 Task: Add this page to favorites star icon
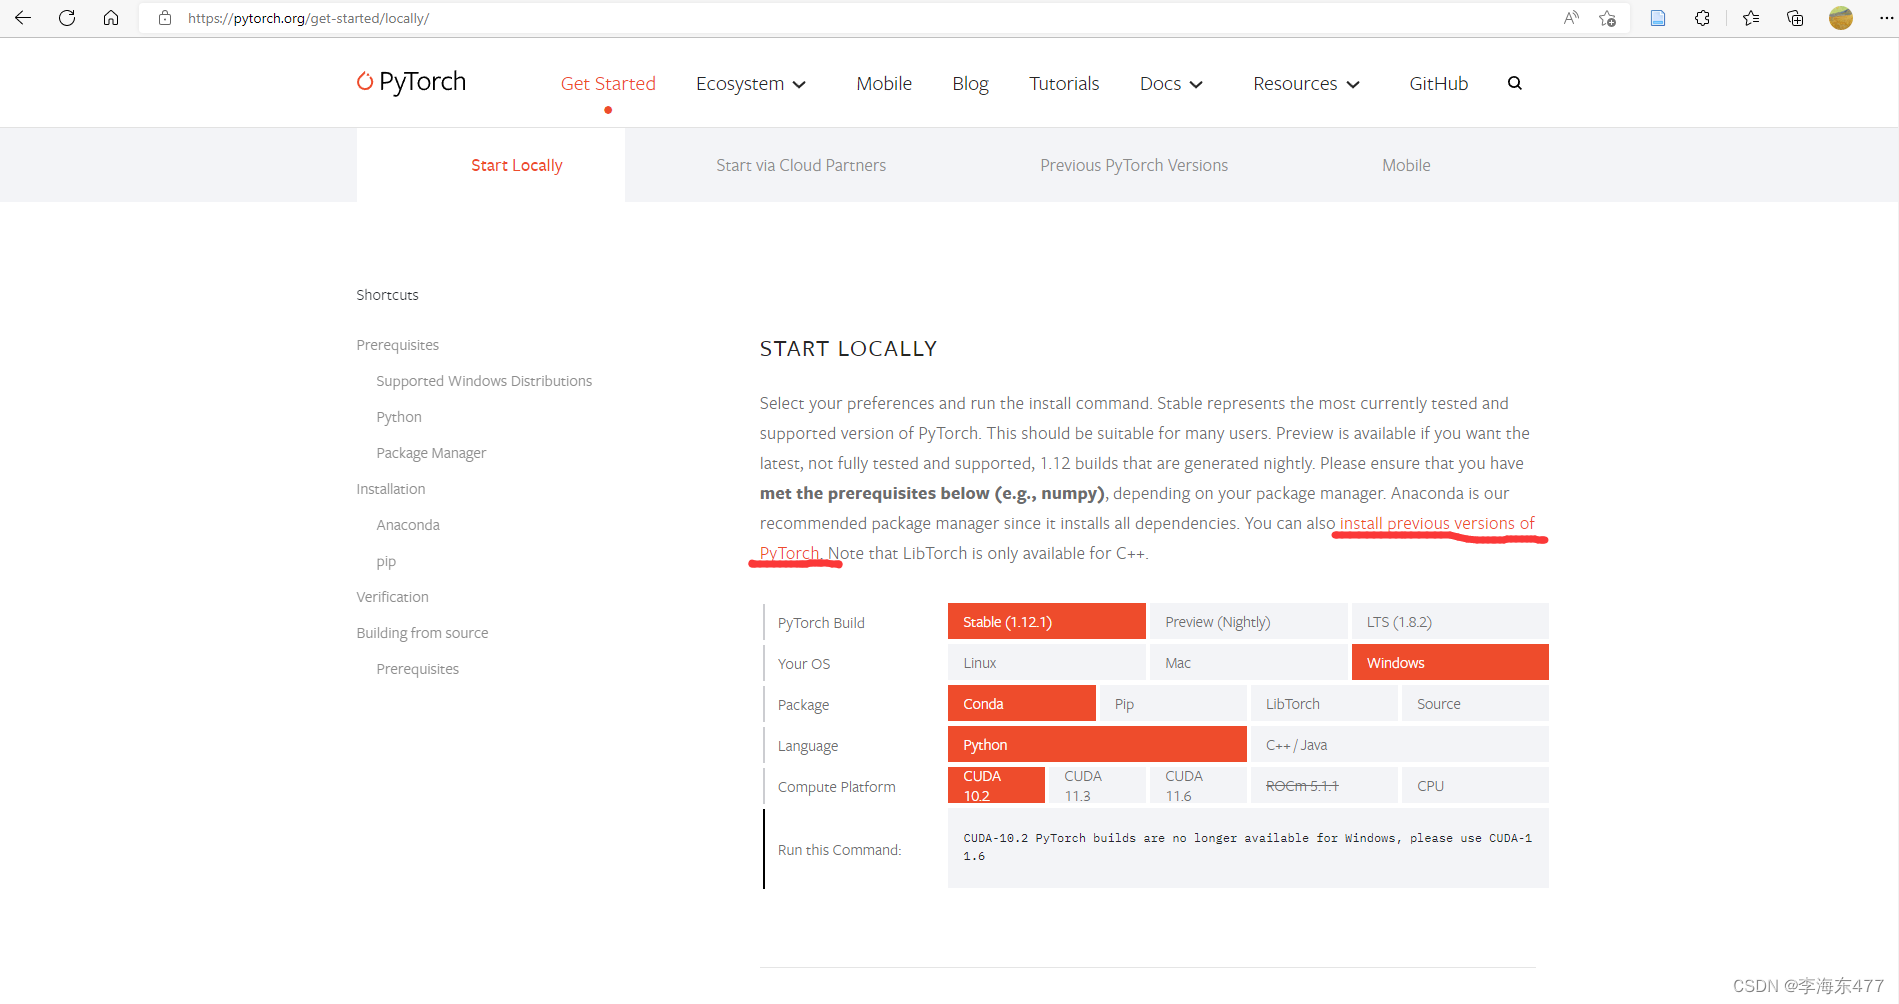(1607, 18)
